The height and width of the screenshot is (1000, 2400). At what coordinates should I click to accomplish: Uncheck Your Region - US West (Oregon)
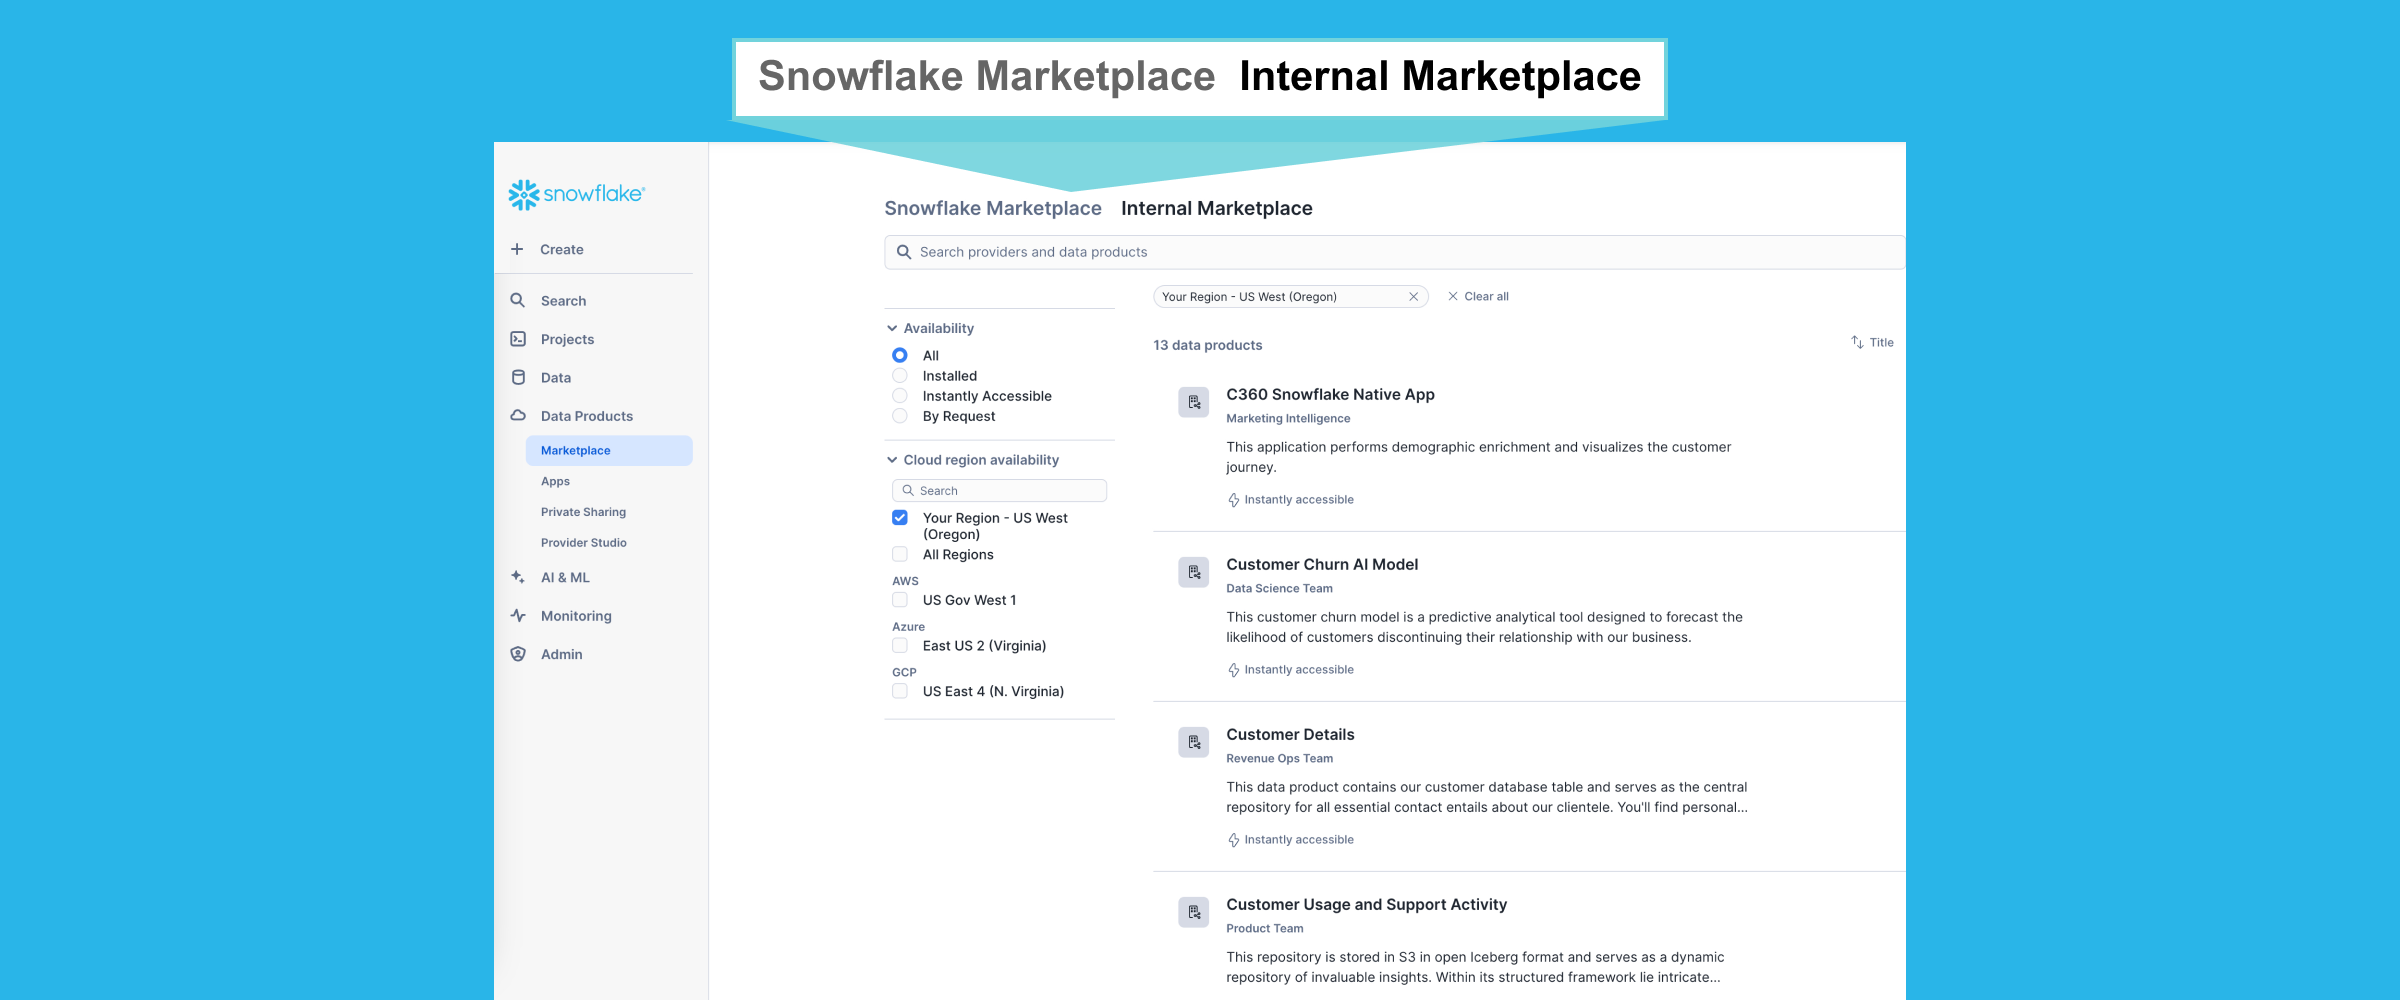pos(899,517)
